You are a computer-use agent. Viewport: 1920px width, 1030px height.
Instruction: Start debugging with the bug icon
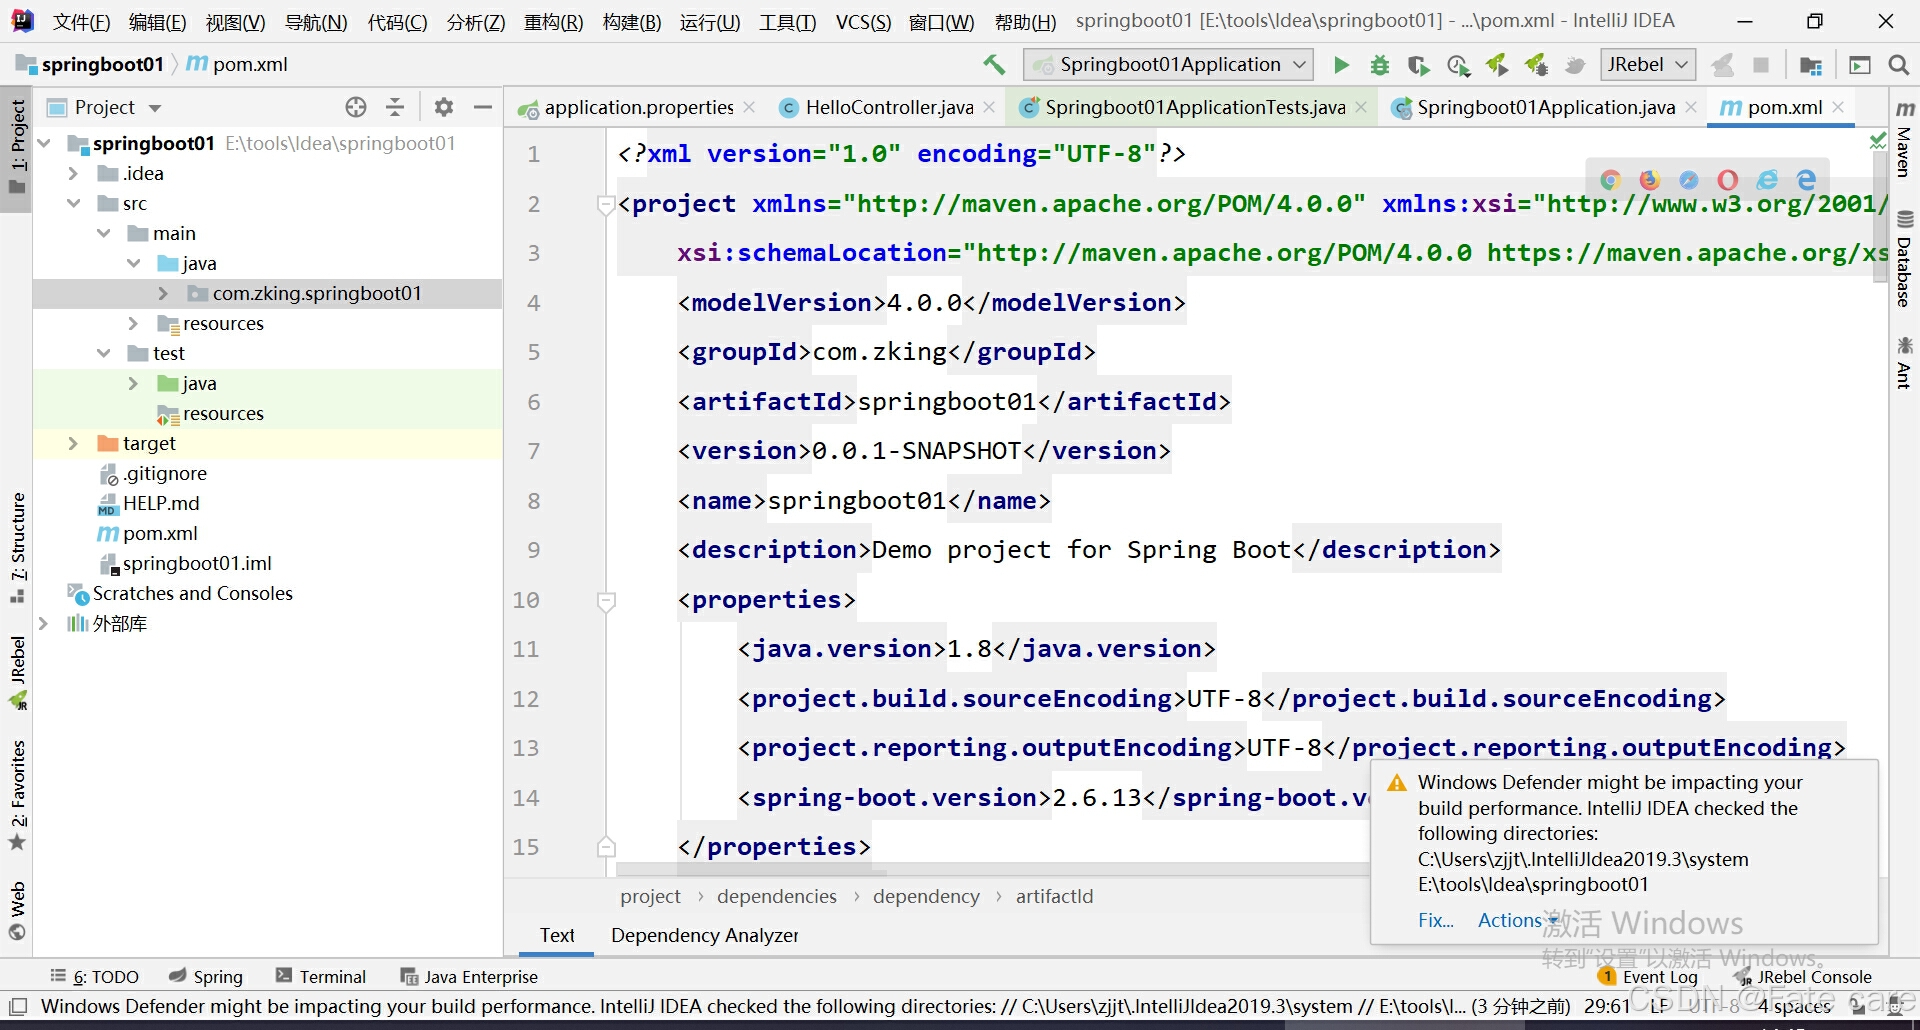pos(1380,65)
